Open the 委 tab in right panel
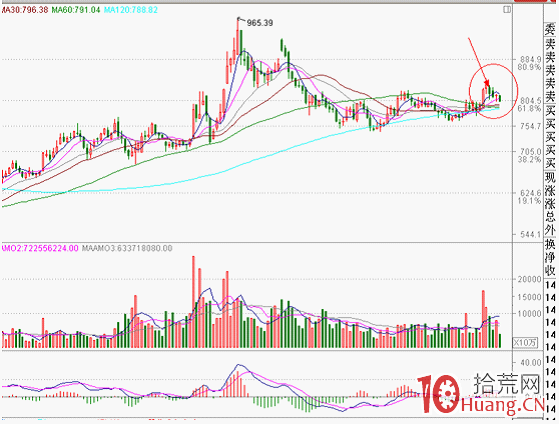Screen dimensions: 559x424 (550, 29)
